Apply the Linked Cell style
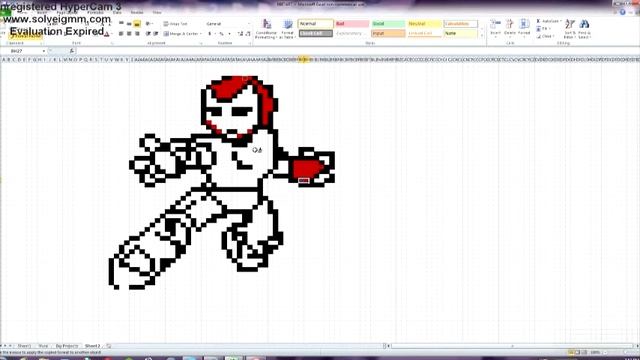This screenshot has height=360, width=640. 424,33
